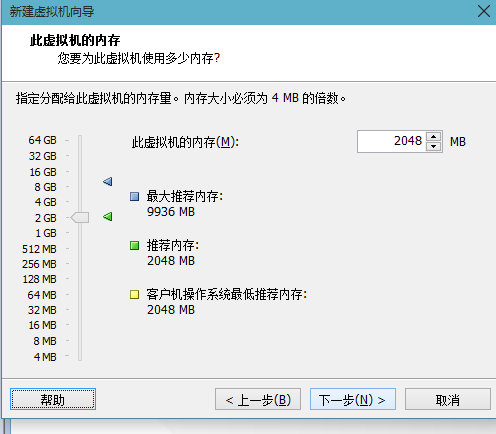Click the green square legend for 推荐内存
Image resolution: width=496 pixels, height=434 pixels.
pos(134,246)
